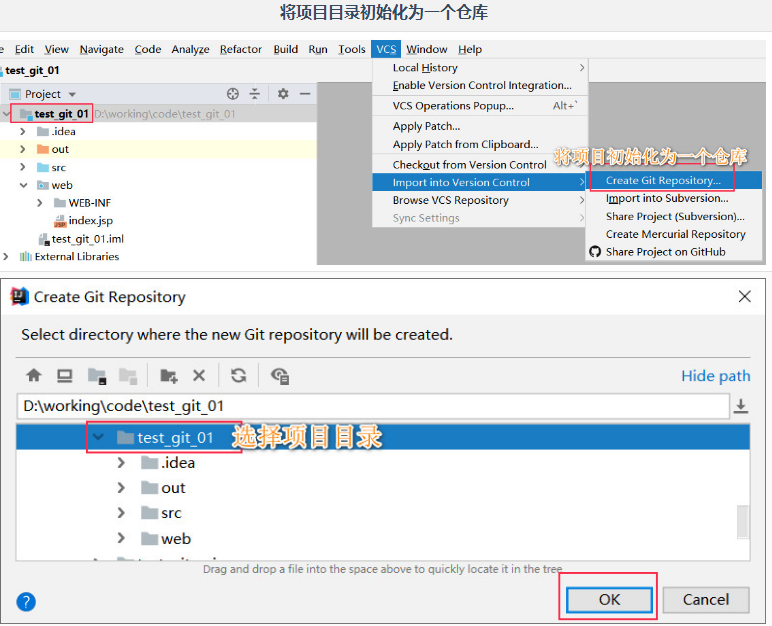Open Browse VCS Repository submenu
This screenshot has height=626, width=772.
click(480, 200)
